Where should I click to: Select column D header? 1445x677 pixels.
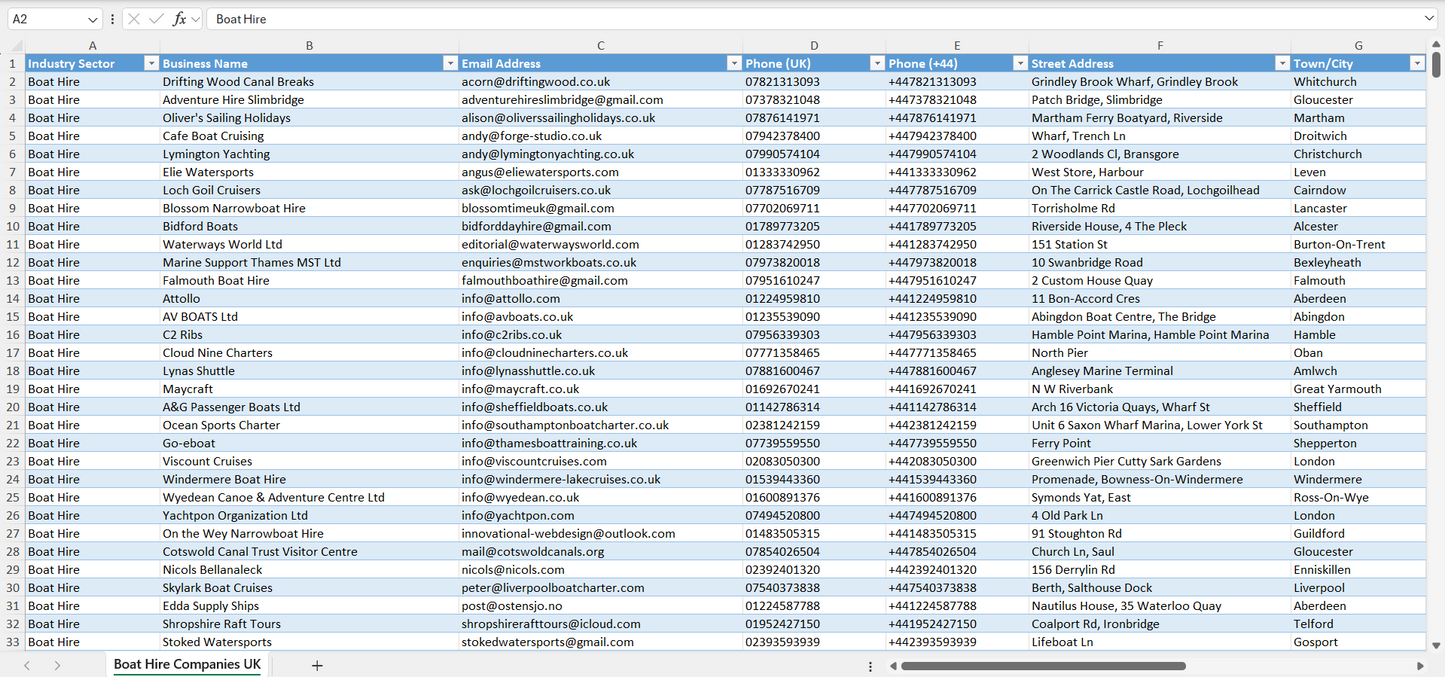pos(814,46)
